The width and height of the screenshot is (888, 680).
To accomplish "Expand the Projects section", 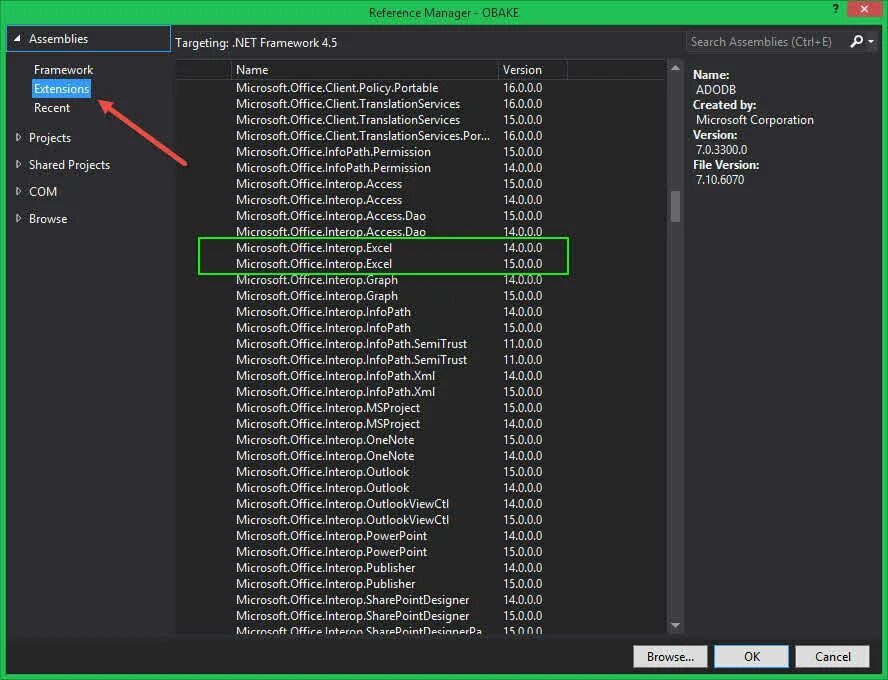I will 18,138.
